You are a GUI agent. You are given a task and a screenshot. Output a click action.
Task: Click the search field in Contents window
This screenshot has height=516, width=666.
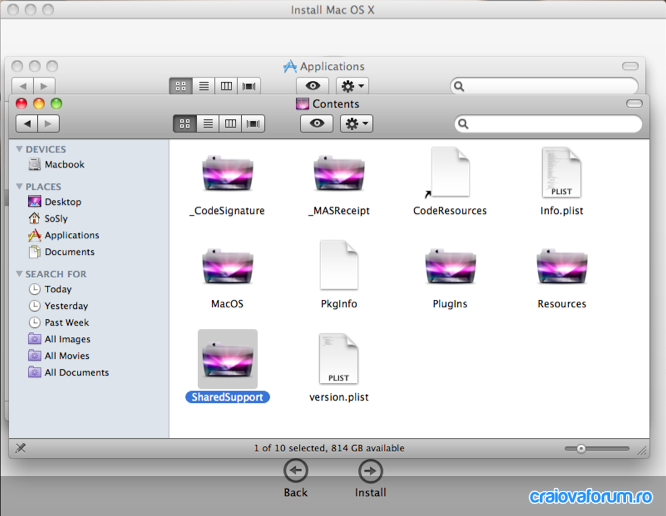click(x=548, y=124)
